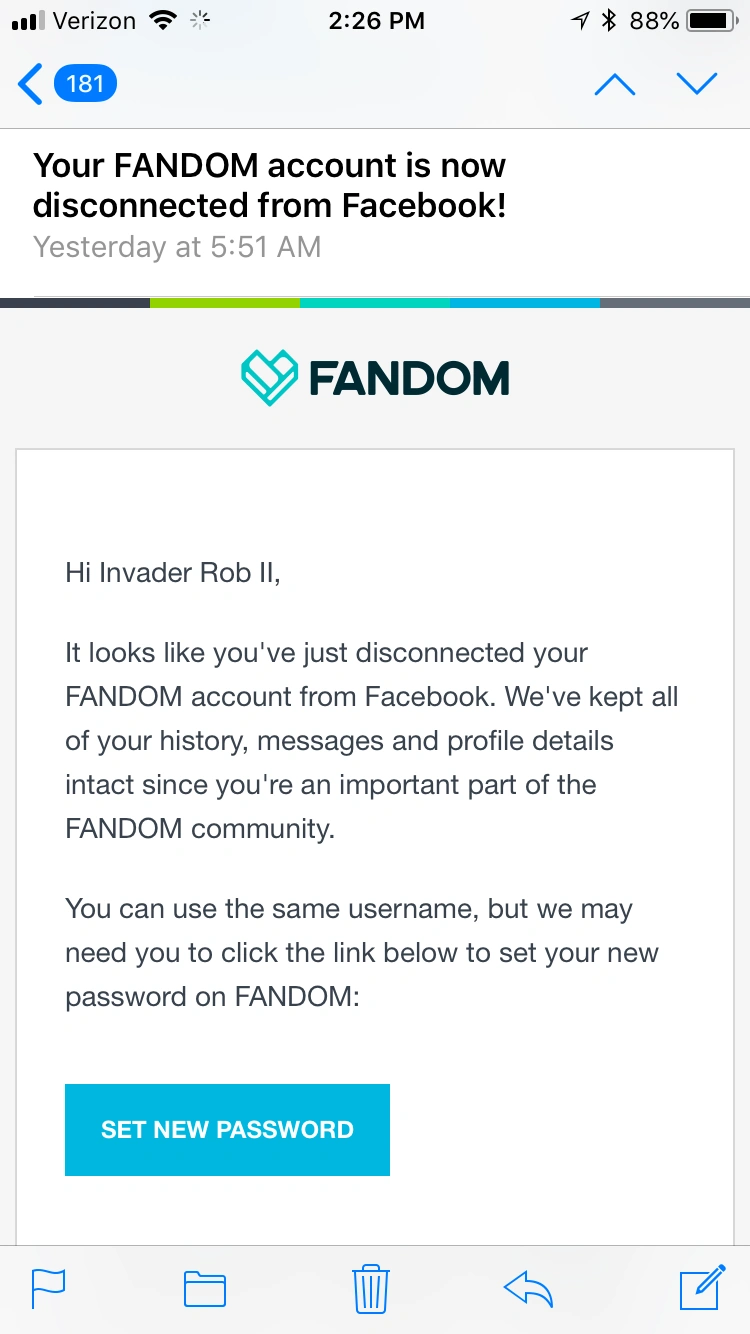Tap the green segment of color bar

pyautogui.click(x=225, y=302)
